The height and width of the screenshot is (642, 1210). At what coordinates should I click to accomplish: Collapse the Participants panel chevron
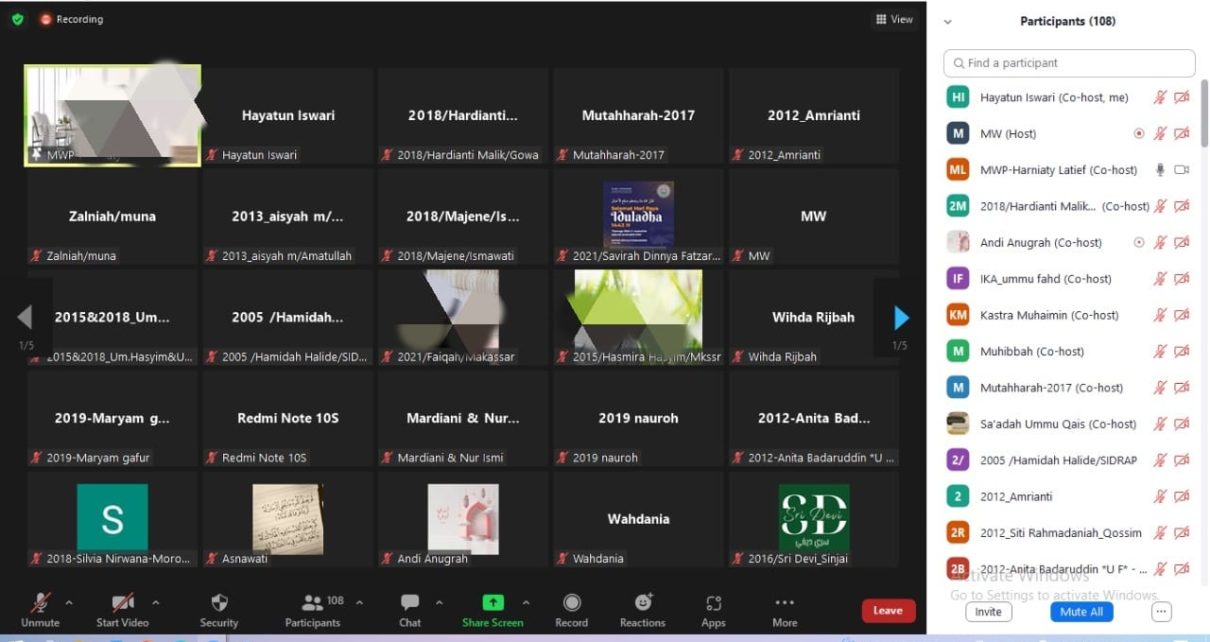pyautogui.click(x=948, y=21)
